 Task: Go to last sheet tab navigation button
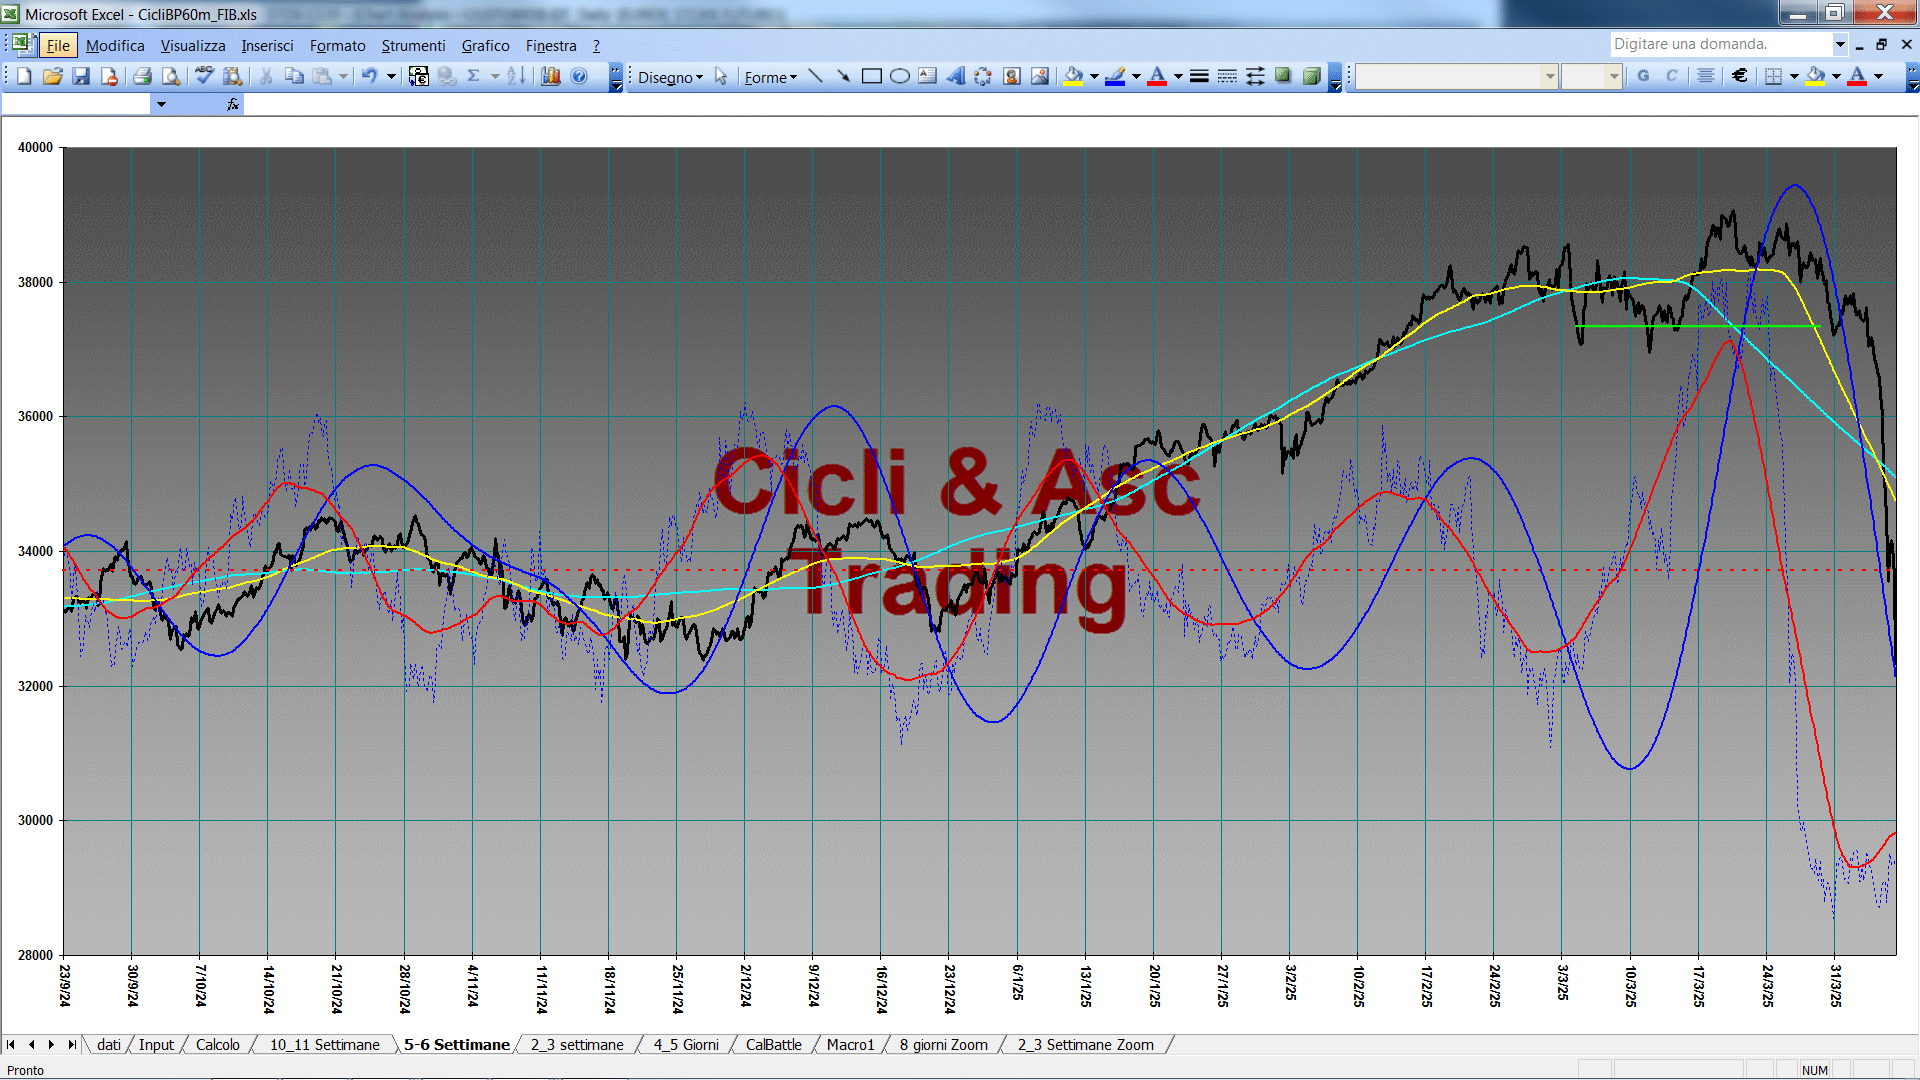pos(71,1044)
